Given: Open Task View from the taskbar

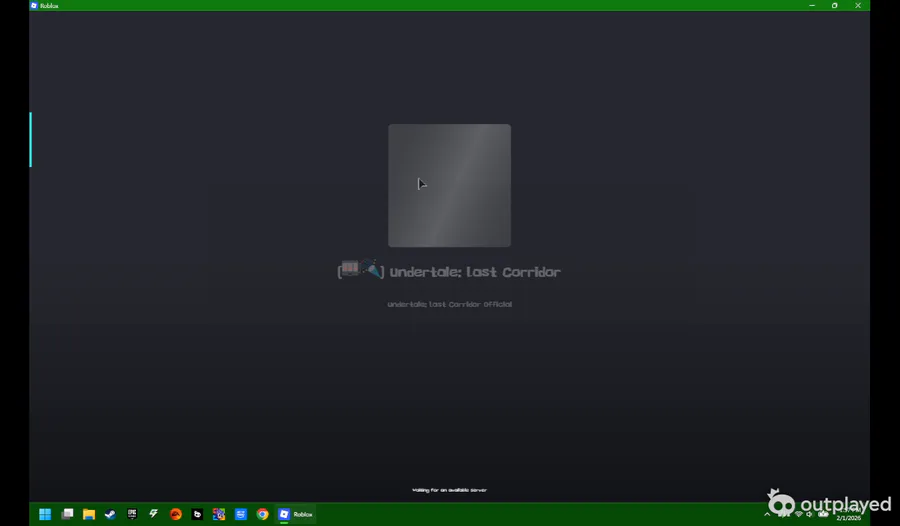Looking at the screenshot, I should tap(67, 514).
